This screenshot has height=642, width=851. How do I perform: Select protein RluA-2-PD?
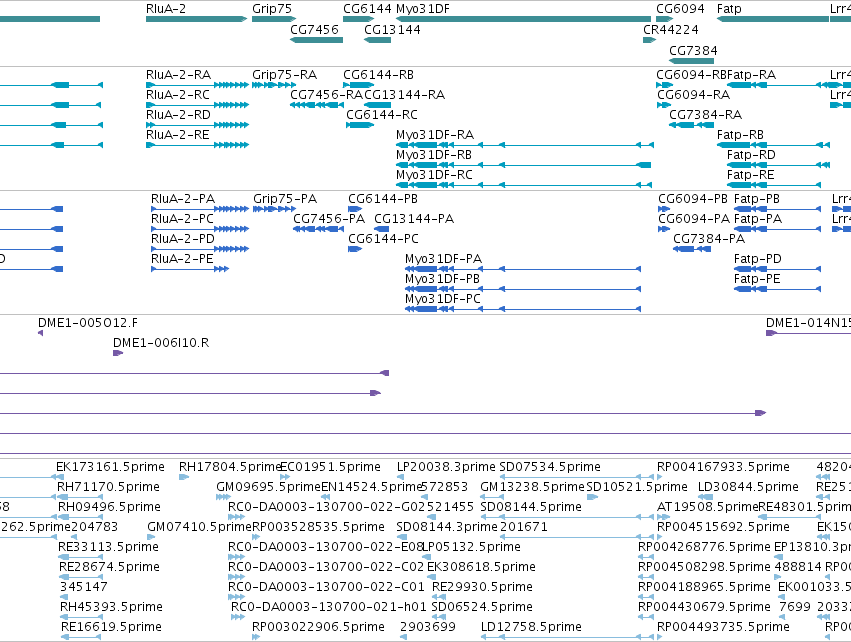point(200,249)
